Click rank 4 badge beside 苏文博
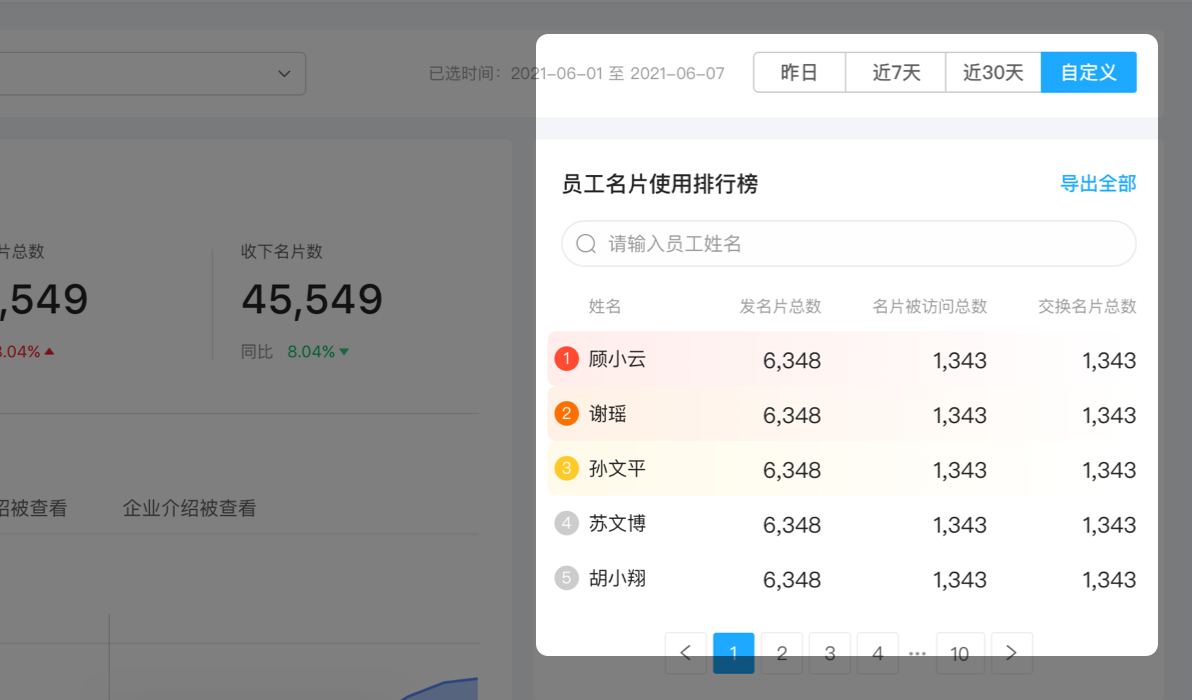The width and height of the screenshot is (1192, 700). pyautogui.click(x=566, y=523)
